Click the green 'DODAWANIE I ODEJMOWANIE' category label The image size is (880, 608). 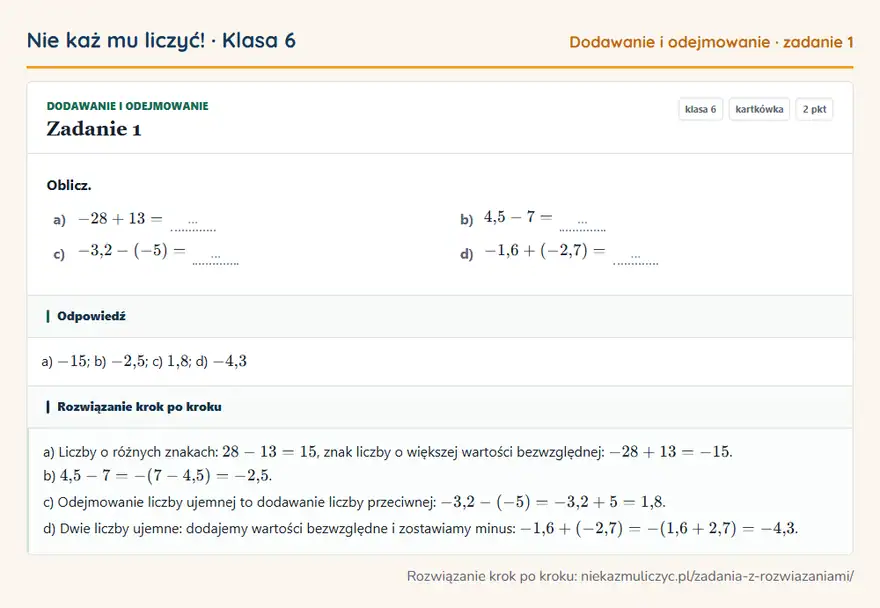click(x=127, y=106)
